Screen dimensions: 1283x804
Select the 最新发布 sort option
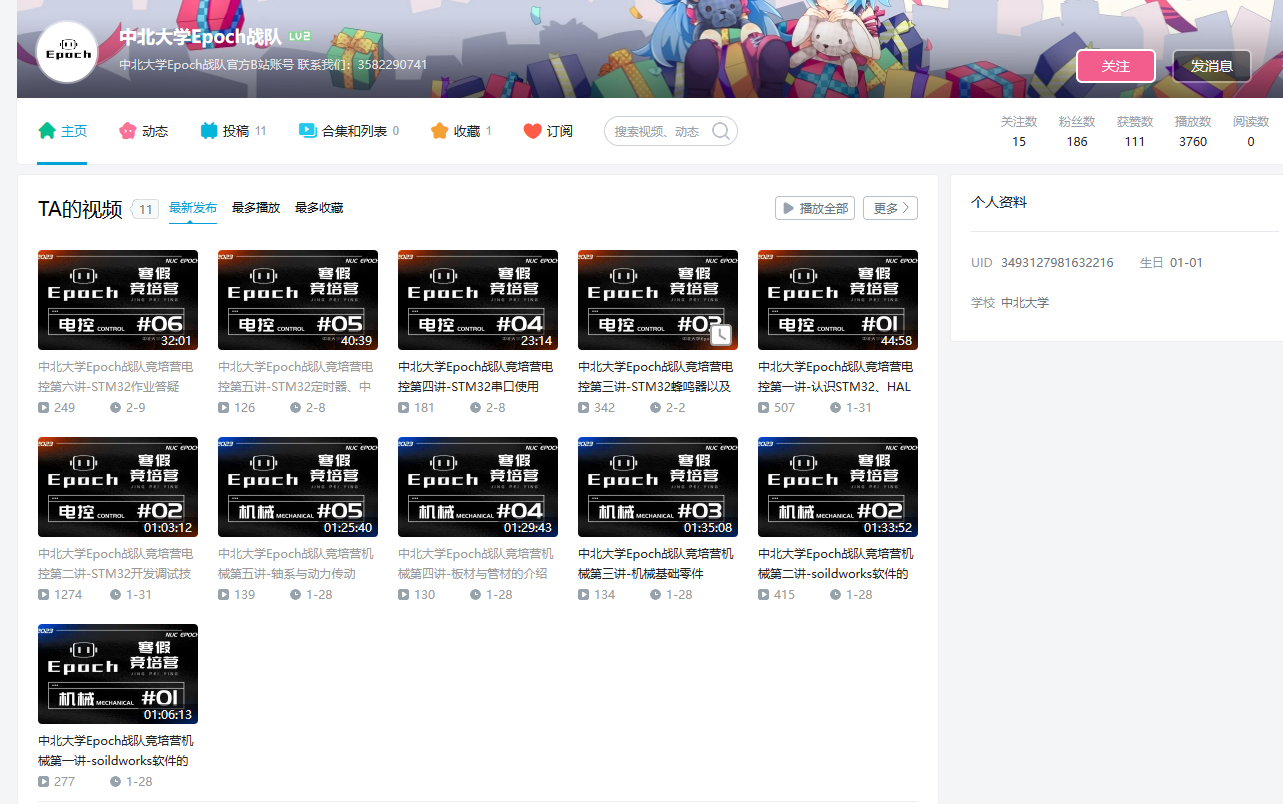click(x=193, y=208)
